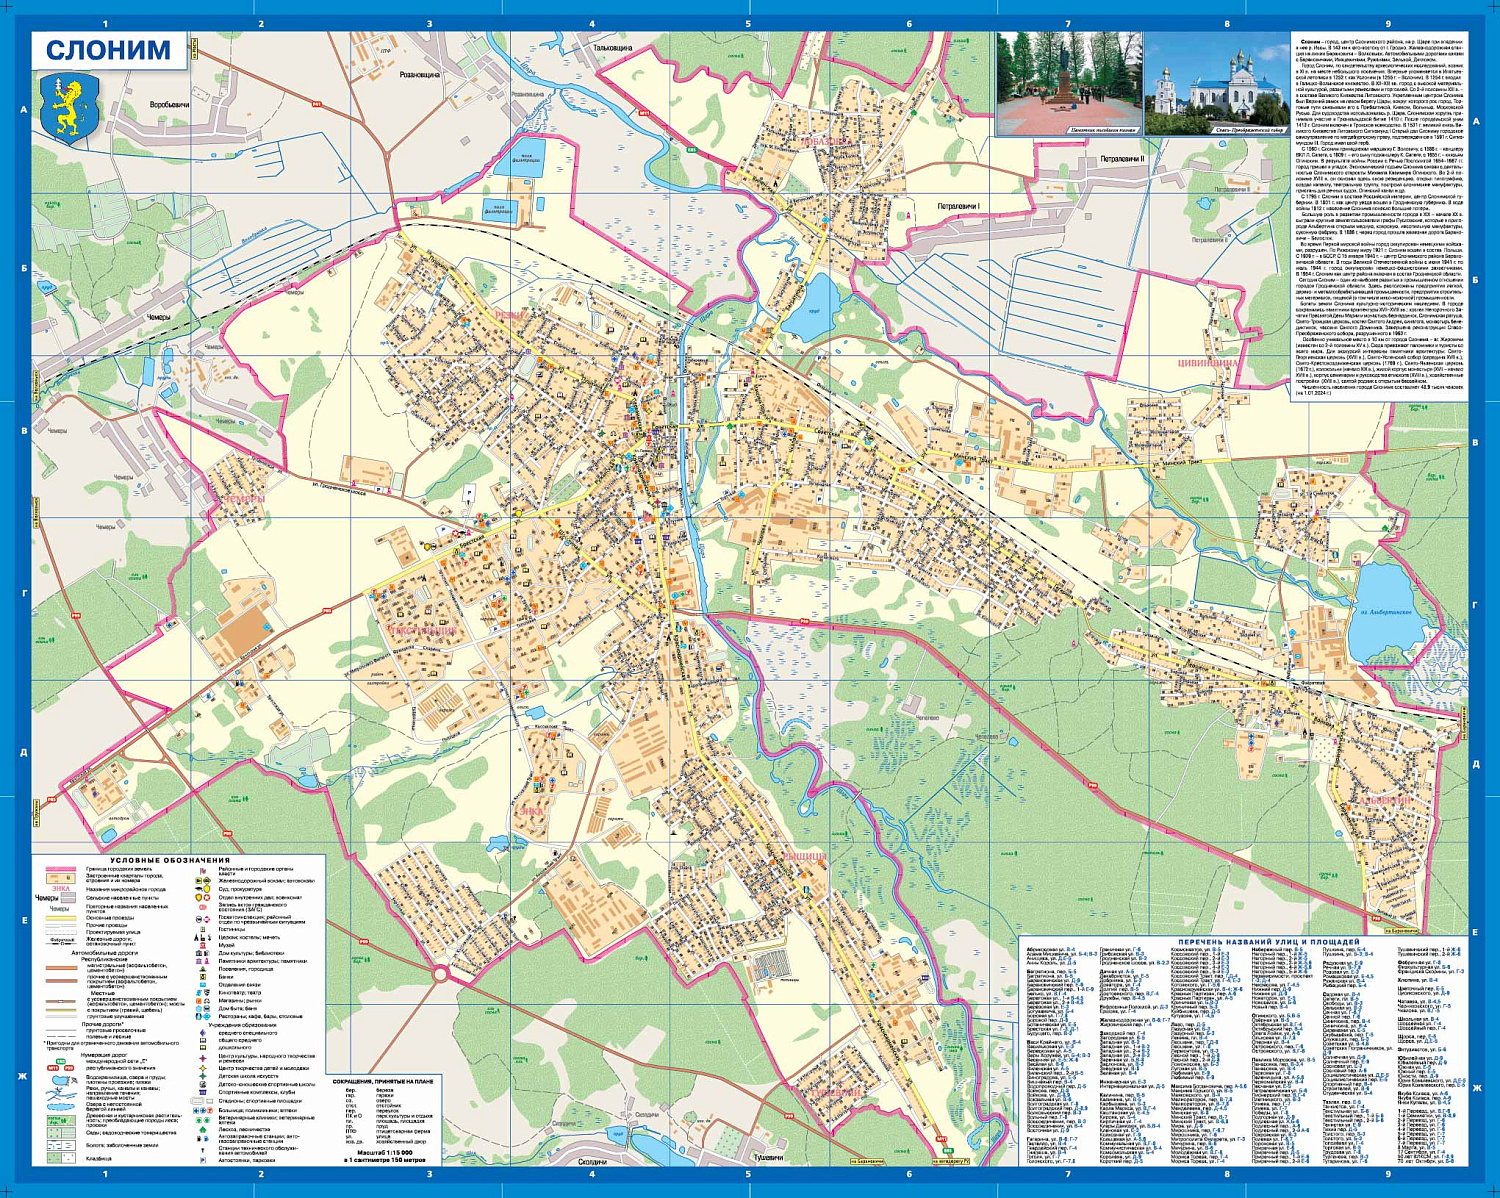Click the museum symbol in the legend
Screen dimensions: 1500x1198
(202, 945)
